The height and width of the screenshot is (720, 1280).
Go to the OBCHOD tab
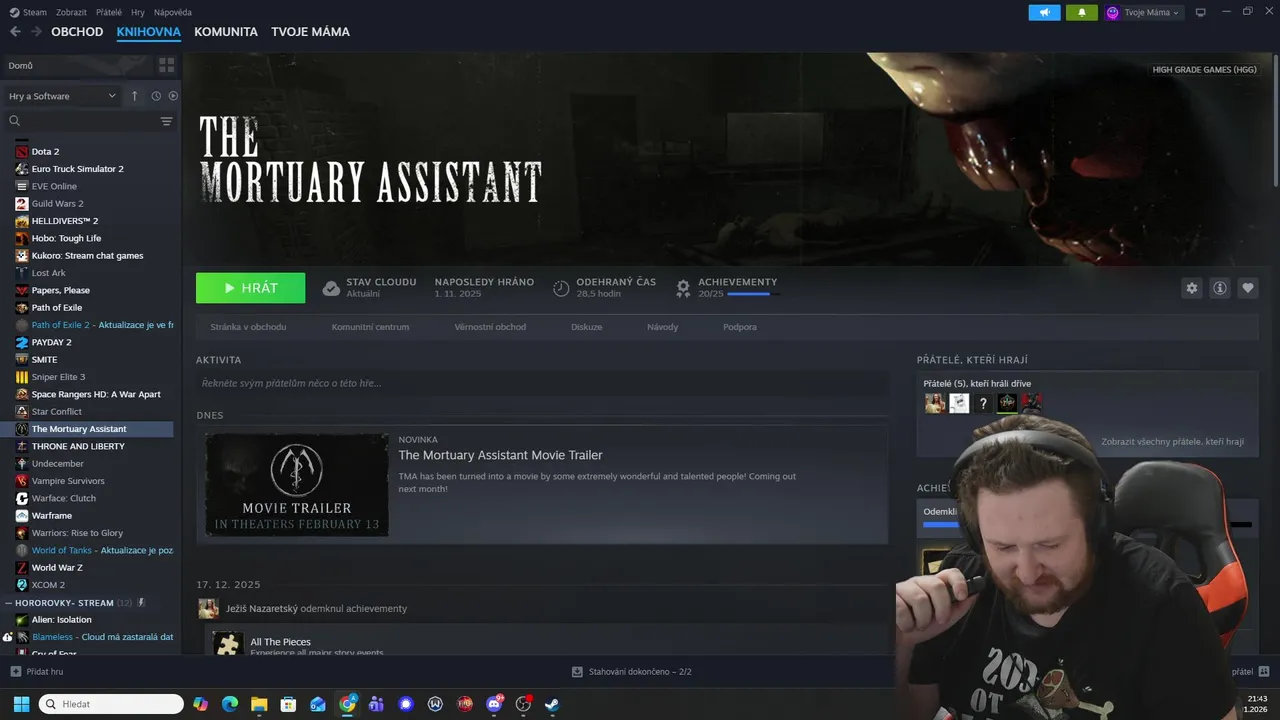click(77, 32)
